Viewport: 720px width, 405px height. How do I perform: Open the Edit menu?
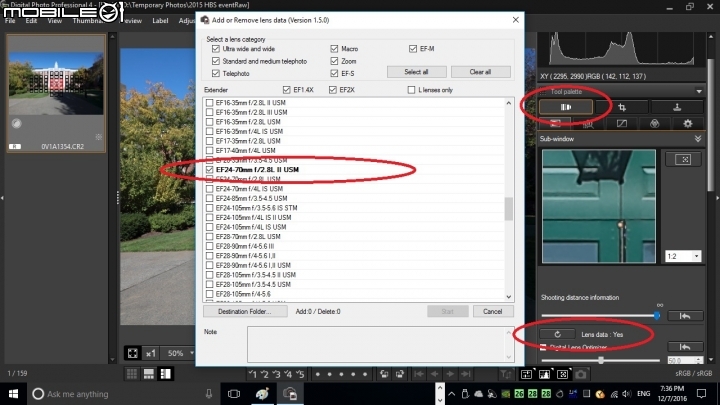click(x=31, y=21)
